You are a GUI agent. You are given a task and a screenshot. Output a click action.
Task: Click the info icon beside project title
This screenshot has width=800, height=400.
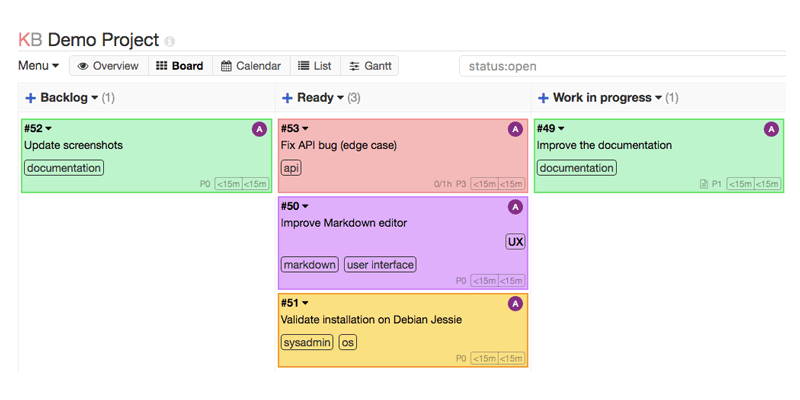tap(170, 42)
